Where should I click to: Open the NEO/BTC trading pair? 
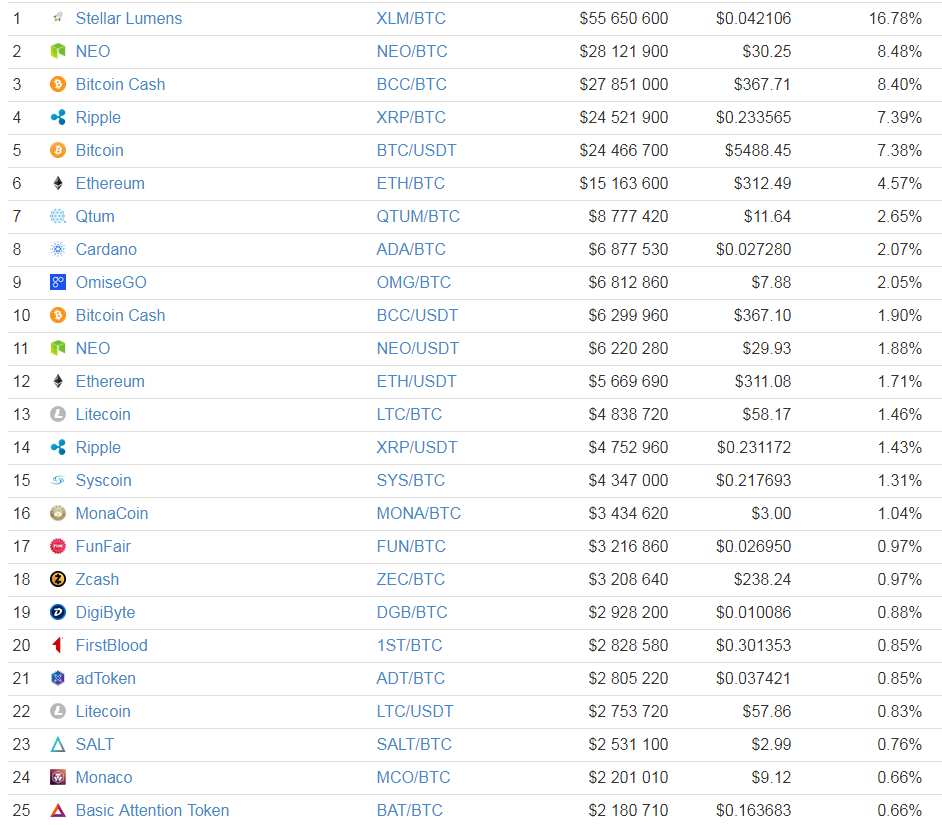[412, 52]
